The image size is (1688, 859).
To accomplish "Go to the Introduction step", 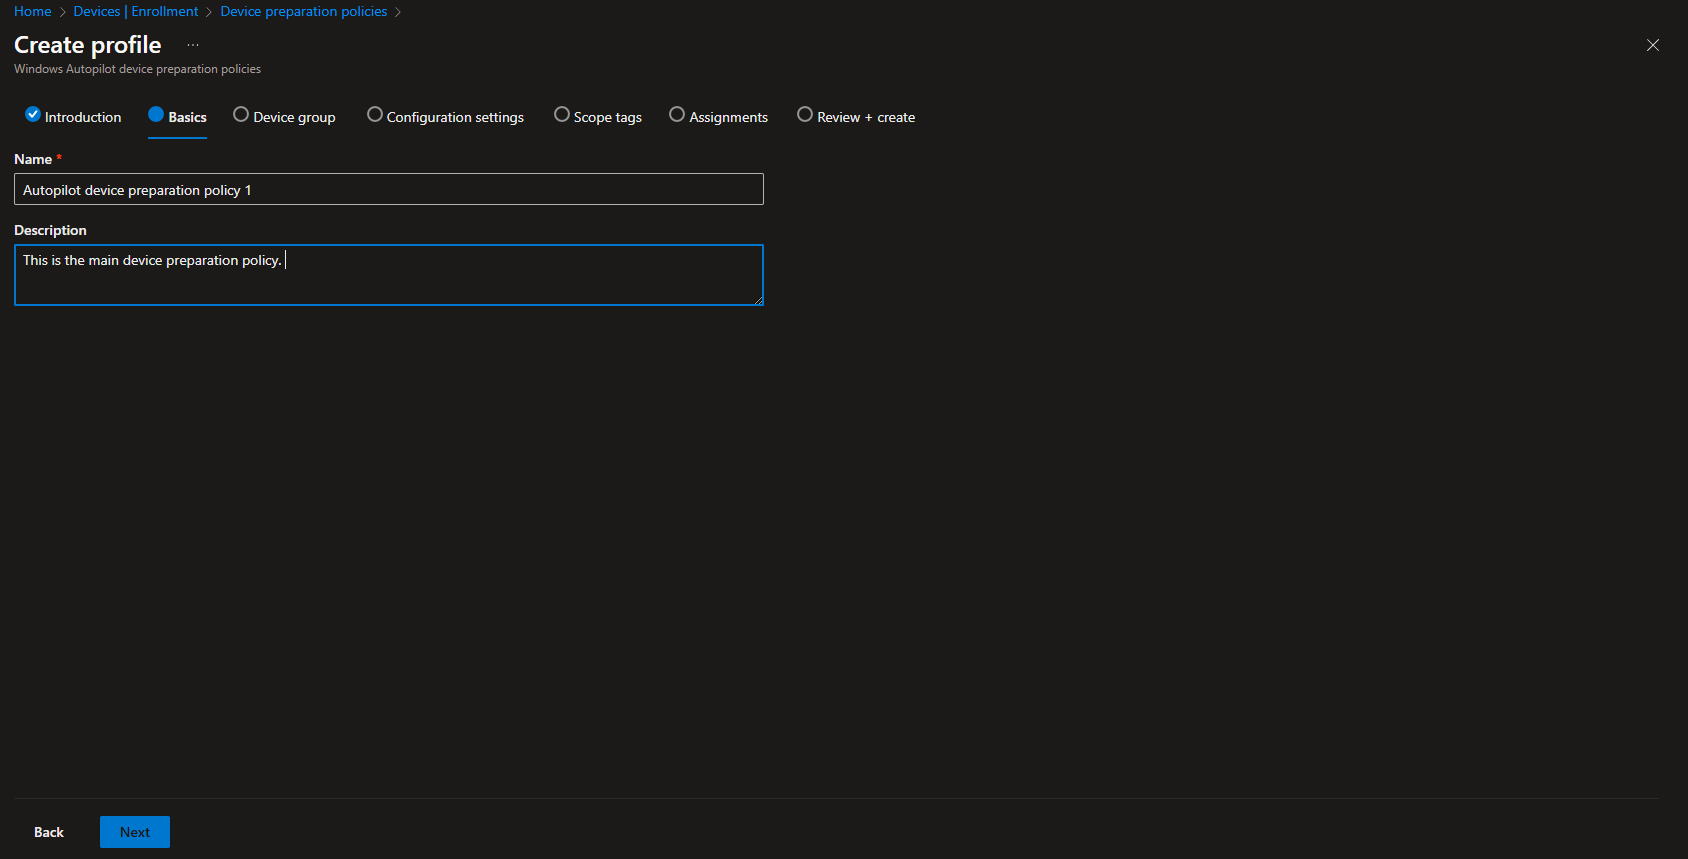I will (73, 117).
